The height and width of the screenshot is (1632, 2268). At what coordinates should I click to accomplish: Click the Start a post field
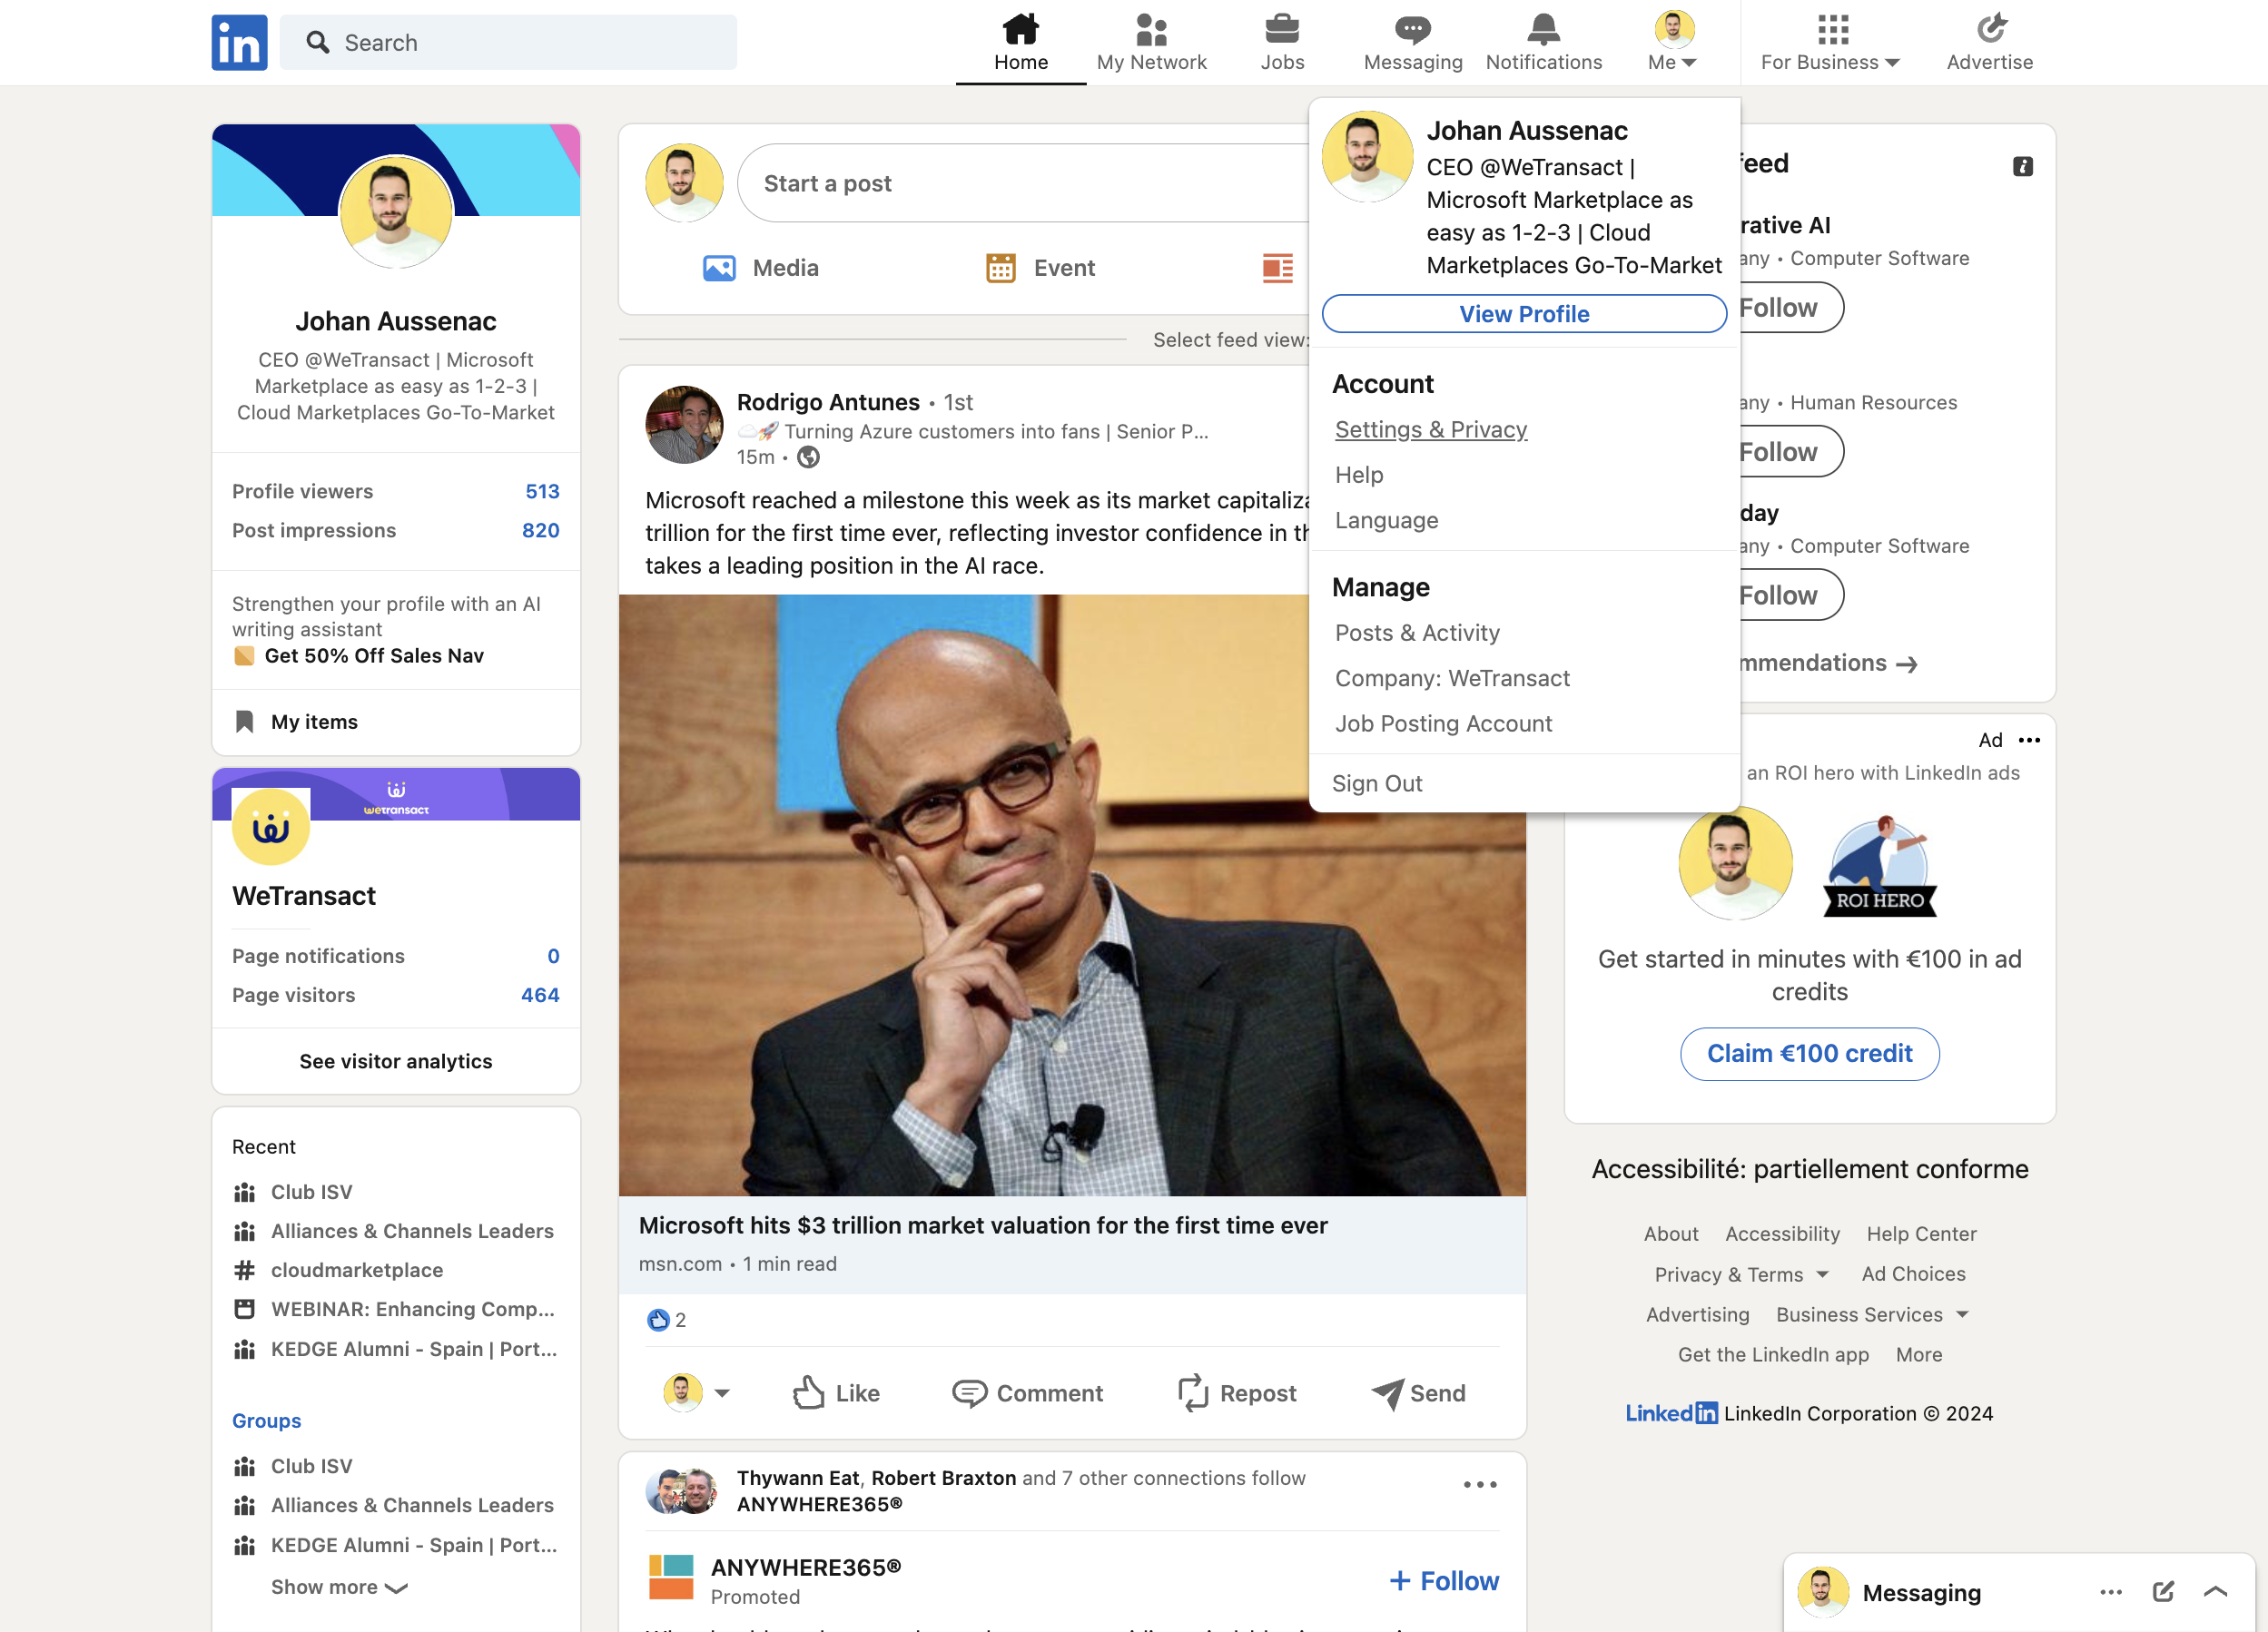1025,183
